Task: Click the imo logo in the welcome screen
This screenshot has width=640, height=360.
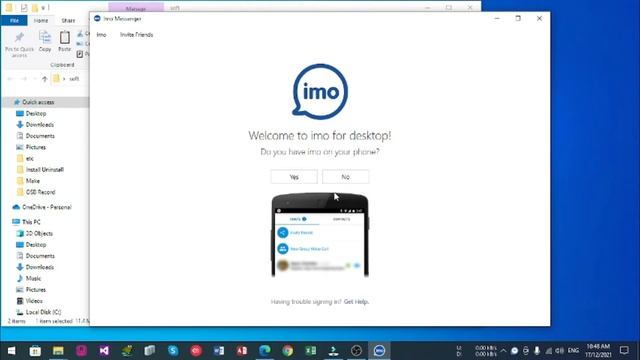Action: (320, 91)
